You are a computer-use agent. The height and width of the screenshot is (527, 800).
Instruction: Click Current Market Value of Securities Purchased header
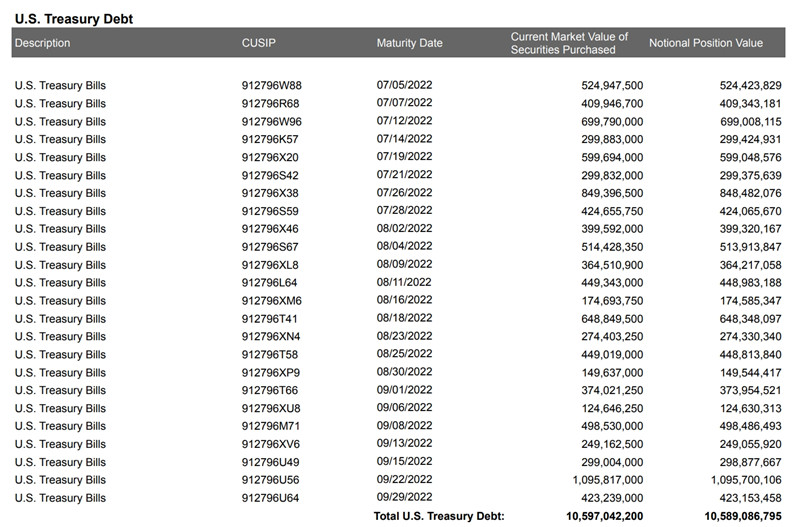pos(569,43)
